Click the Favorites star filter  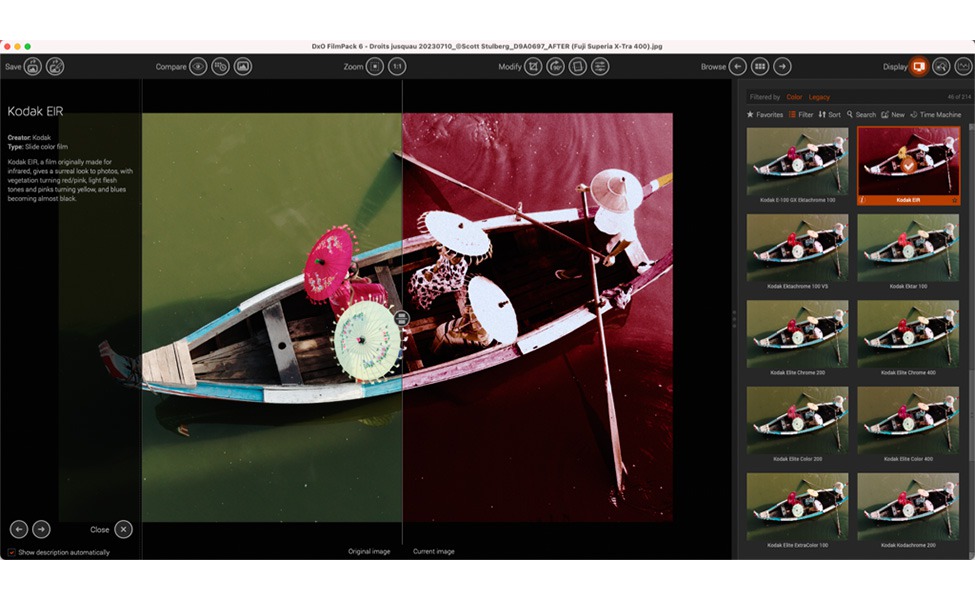765,114
